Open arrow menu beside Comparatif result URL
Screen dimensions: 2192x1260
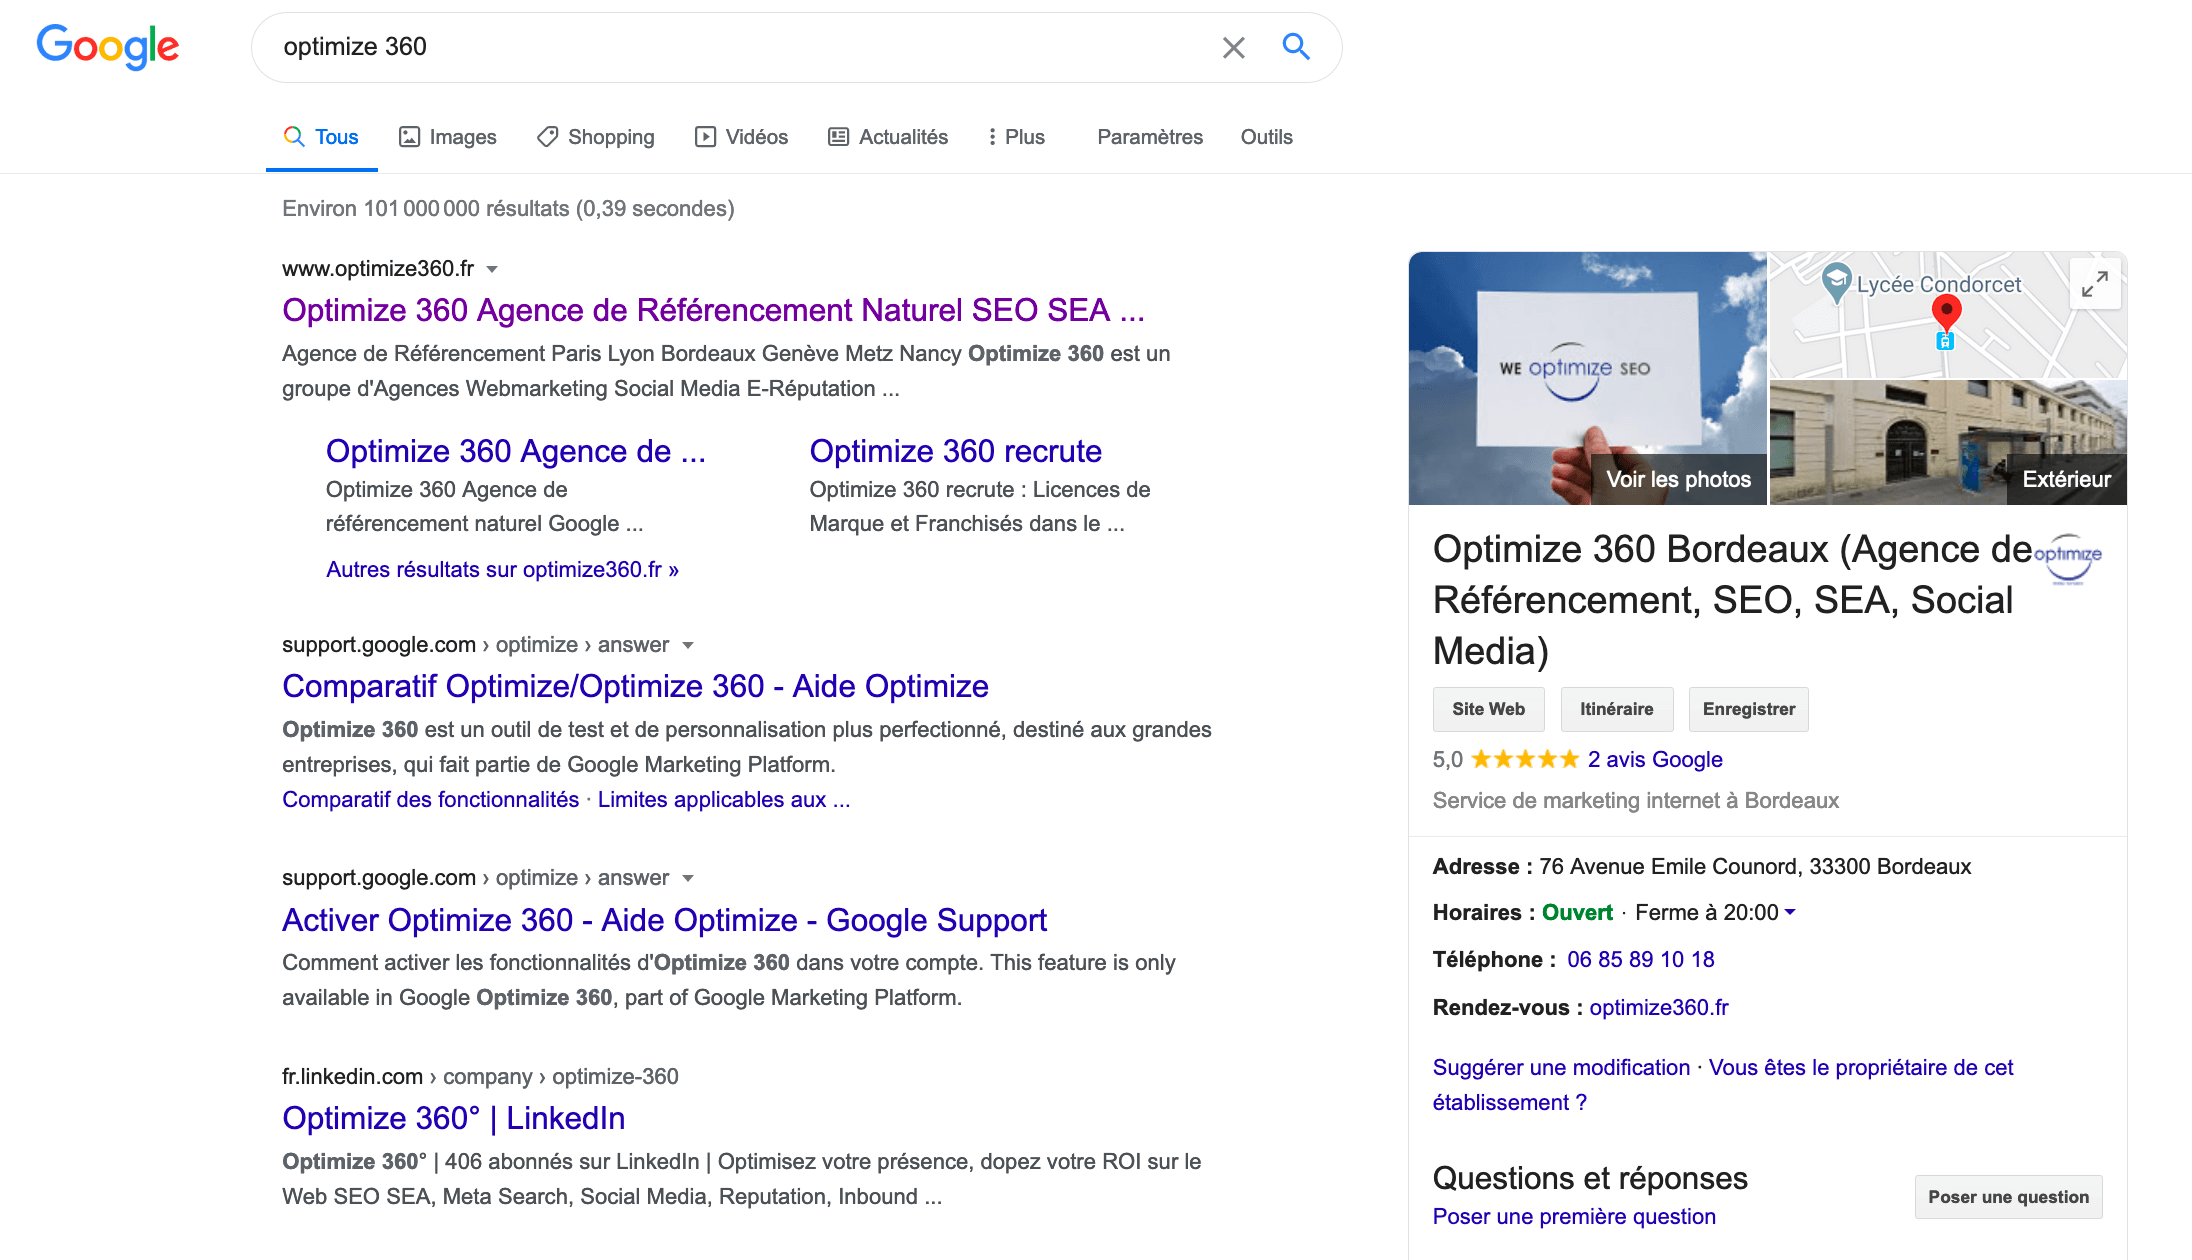688,645
